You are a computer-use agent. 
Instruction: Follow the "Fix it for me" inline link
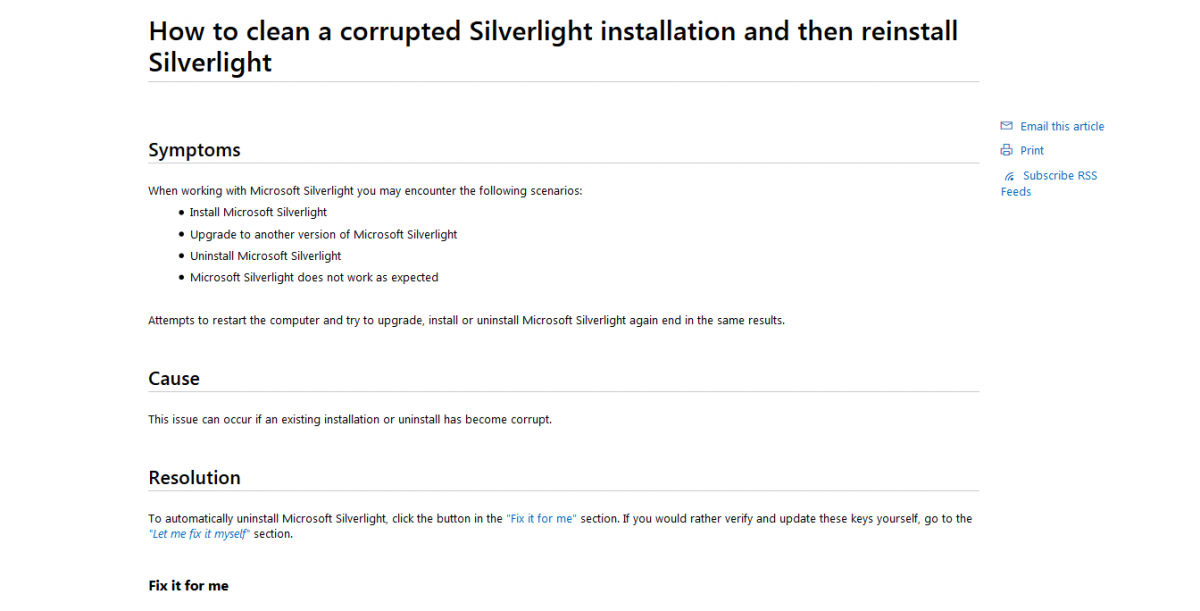coord(541,519)
